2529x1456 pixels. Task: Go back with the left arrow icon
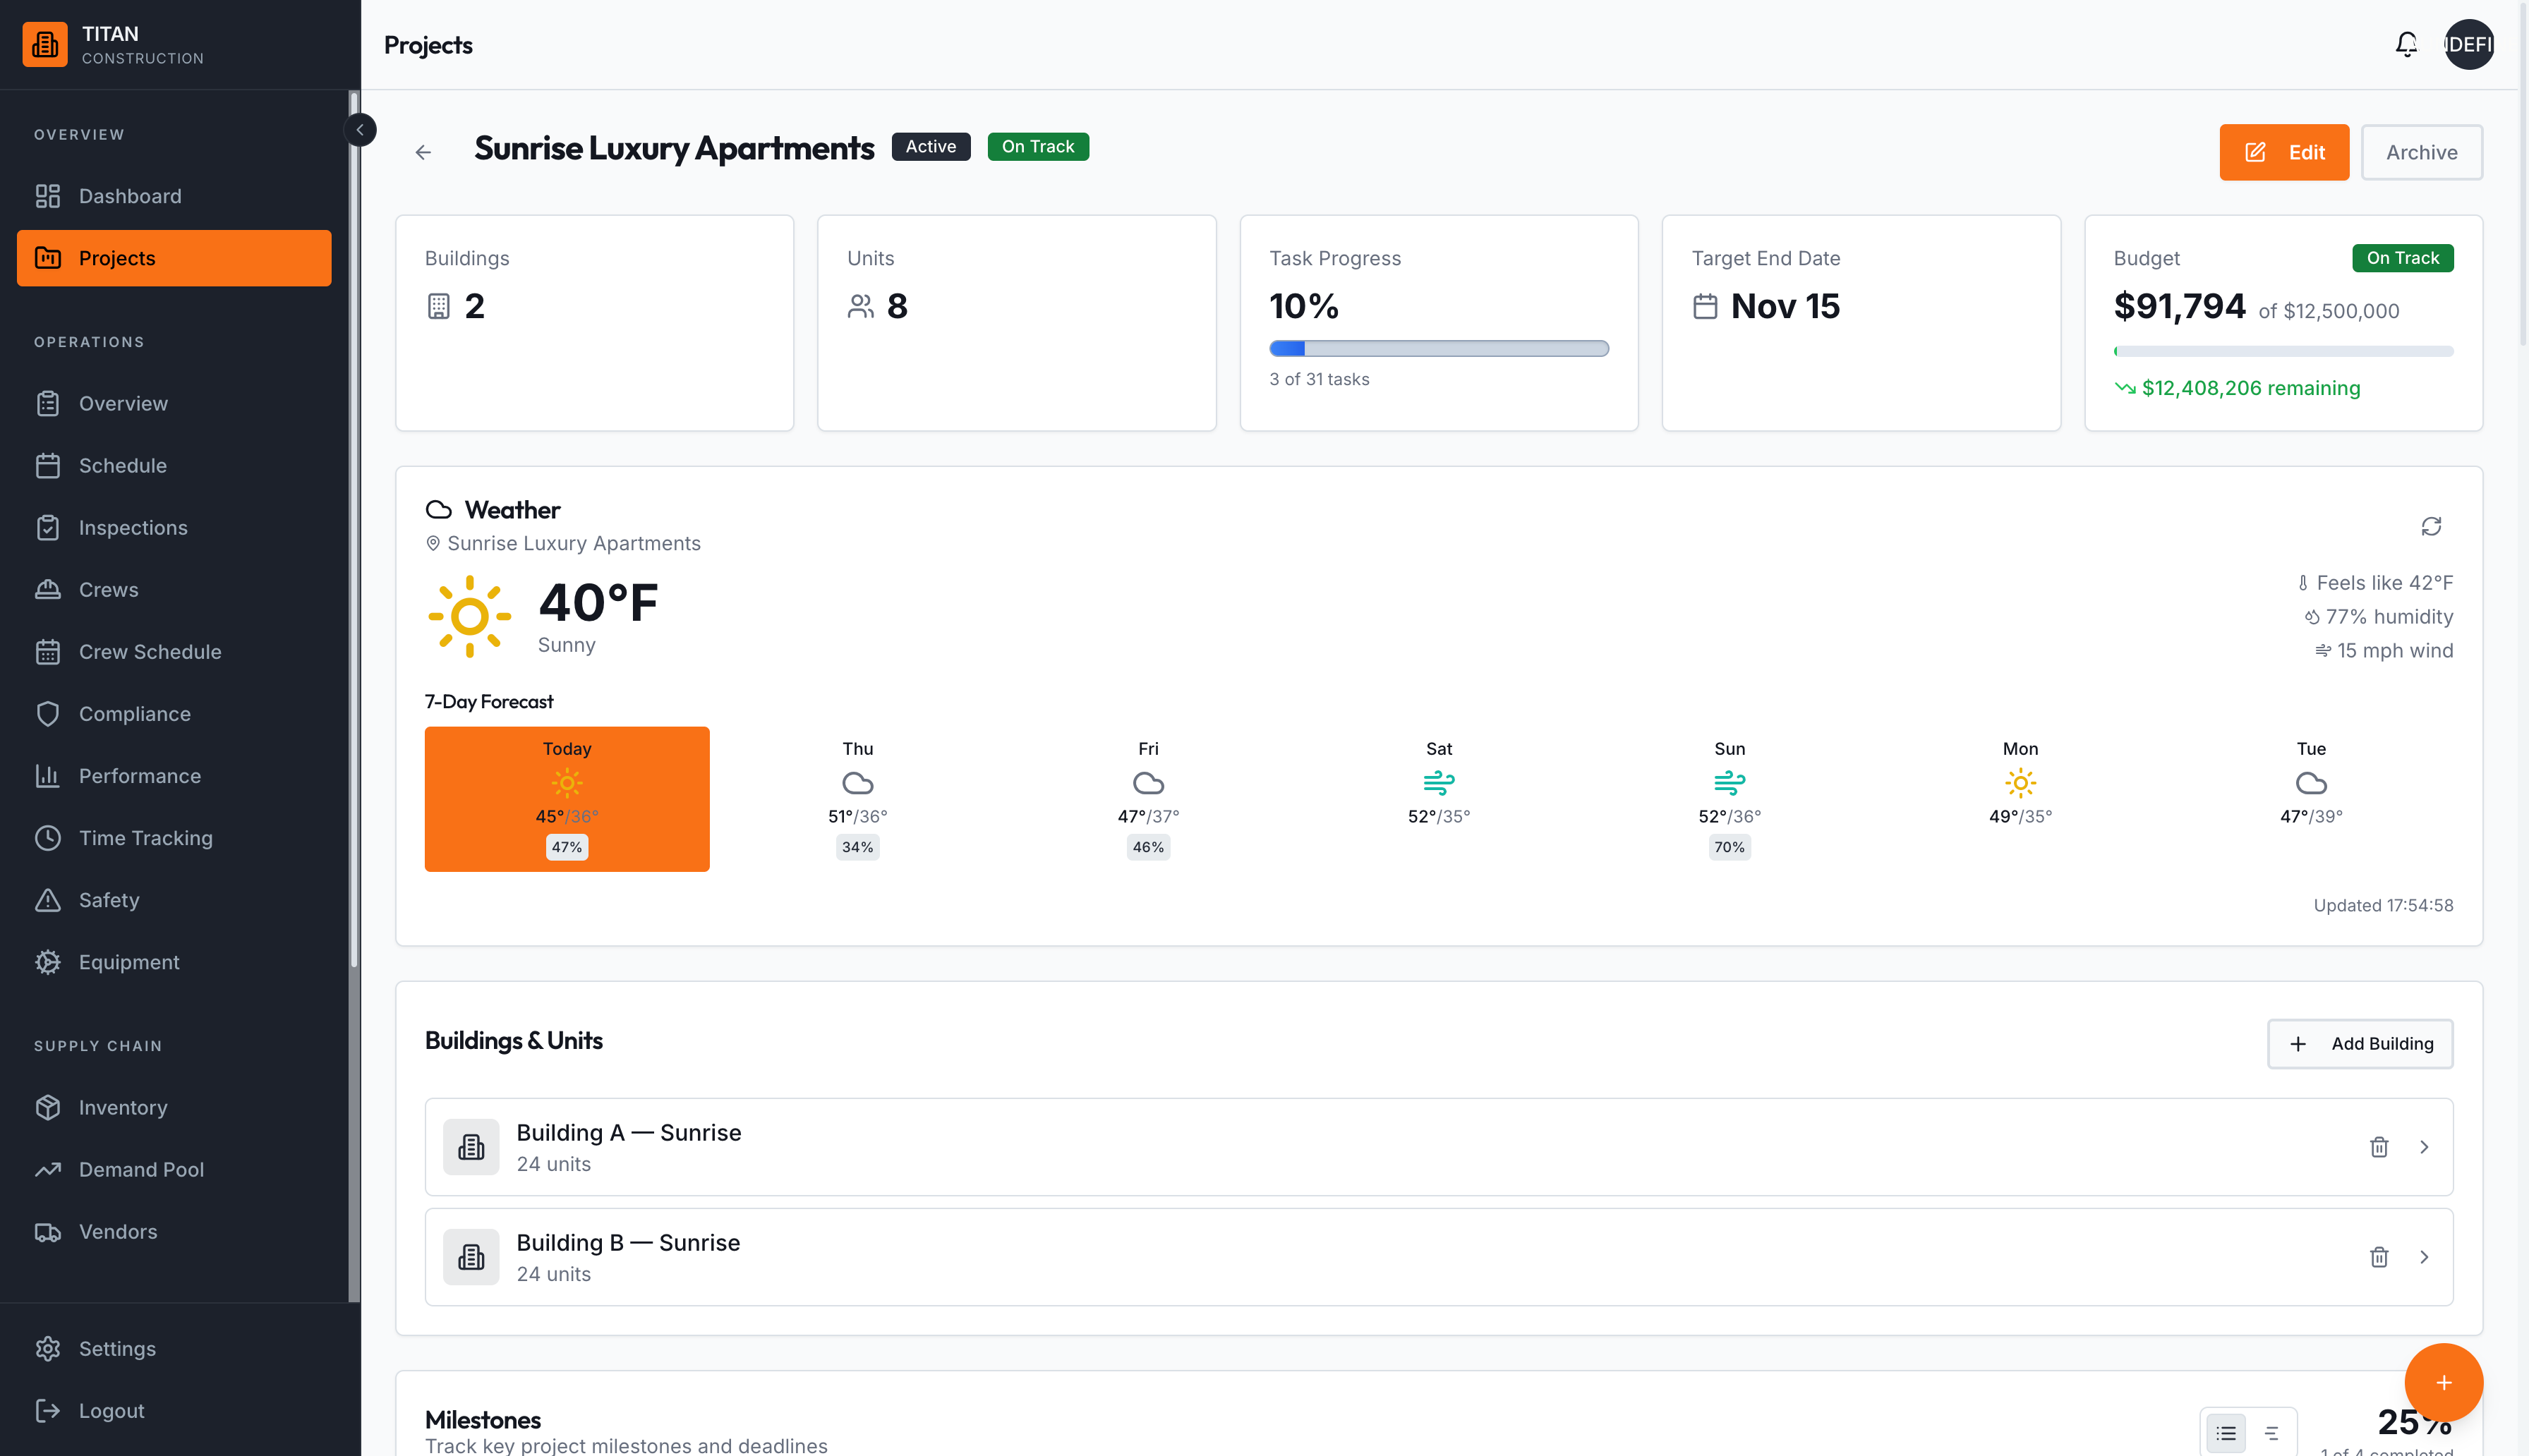423,152
